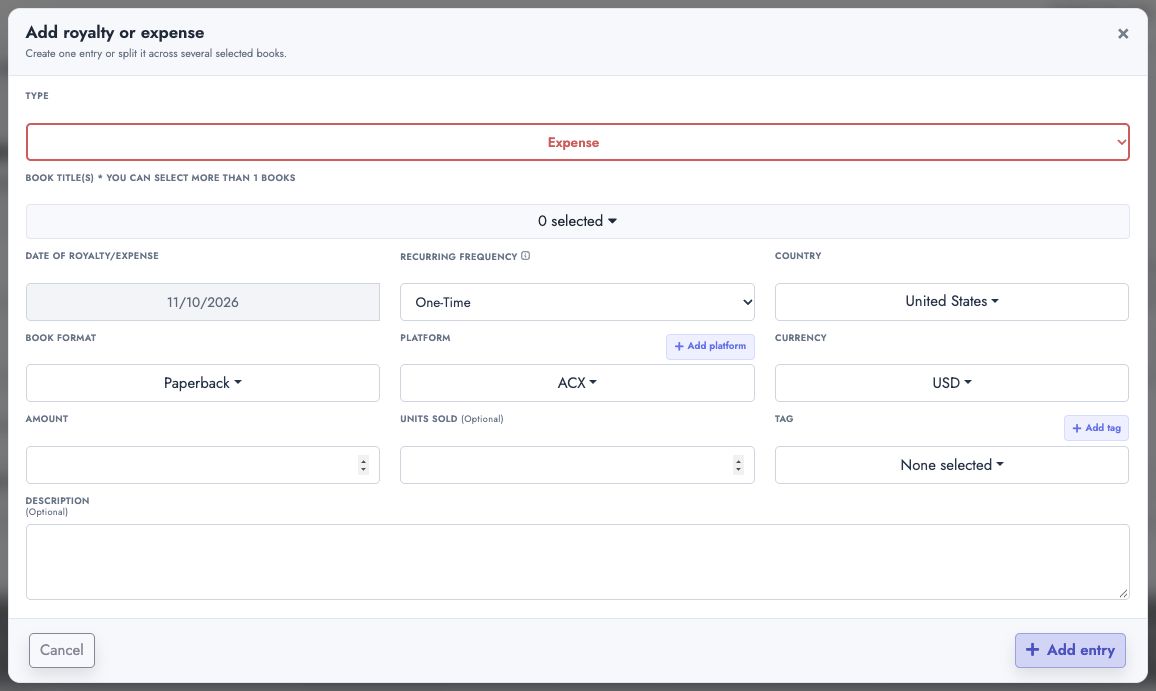Click the Add tag button
The height and width of the screenshot is (691, 1156).
coord(1096,428)
